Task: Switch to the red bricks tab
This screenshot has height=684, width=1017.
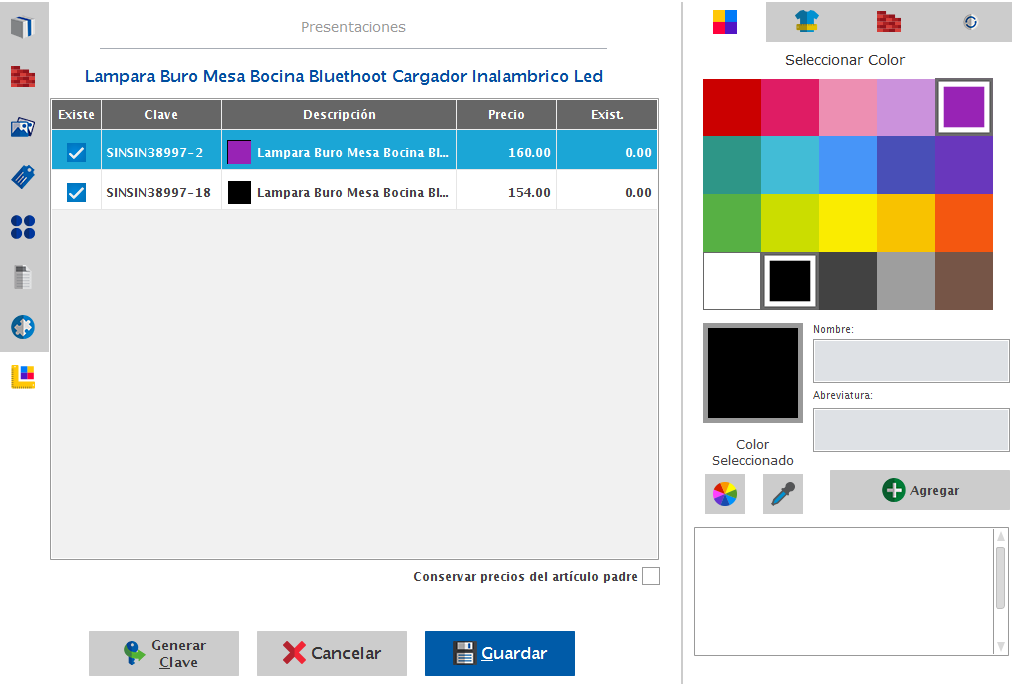Action: pyautogui.click(x=889, y=22)
